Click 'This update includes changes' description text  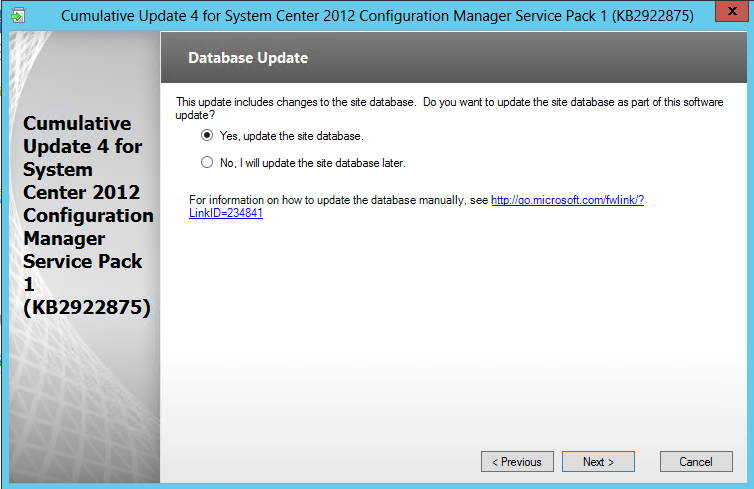pyautogui.click(x=300, y=102)
